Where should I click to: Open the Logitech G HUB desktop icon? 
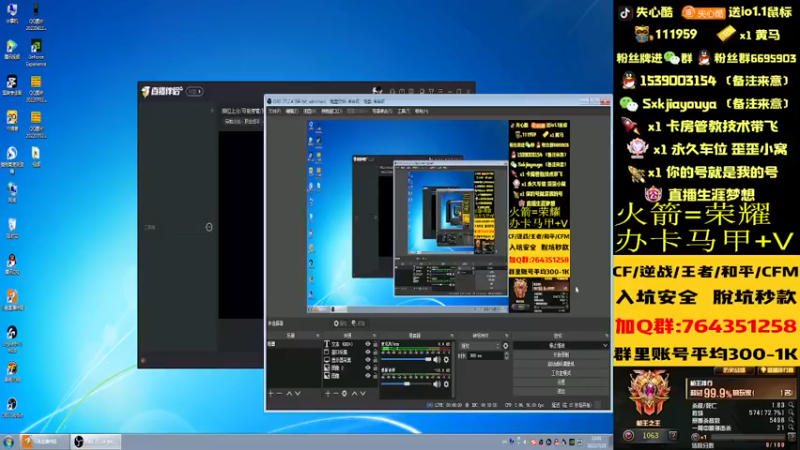click(x=12, y=339)
